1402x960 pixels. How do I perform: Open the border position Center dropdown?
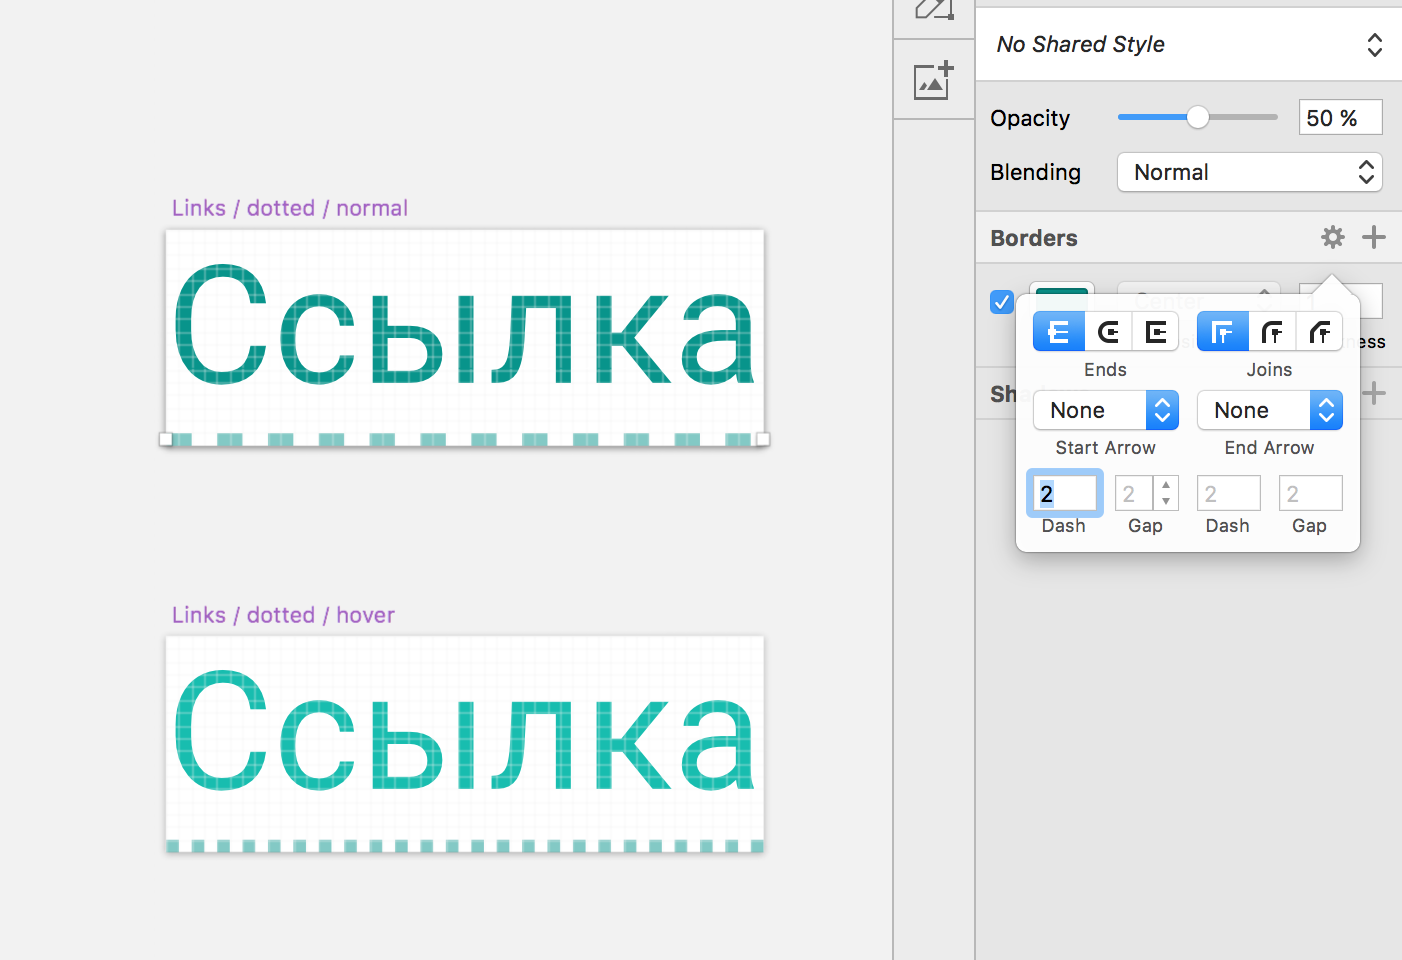(x=1199, y=298)
